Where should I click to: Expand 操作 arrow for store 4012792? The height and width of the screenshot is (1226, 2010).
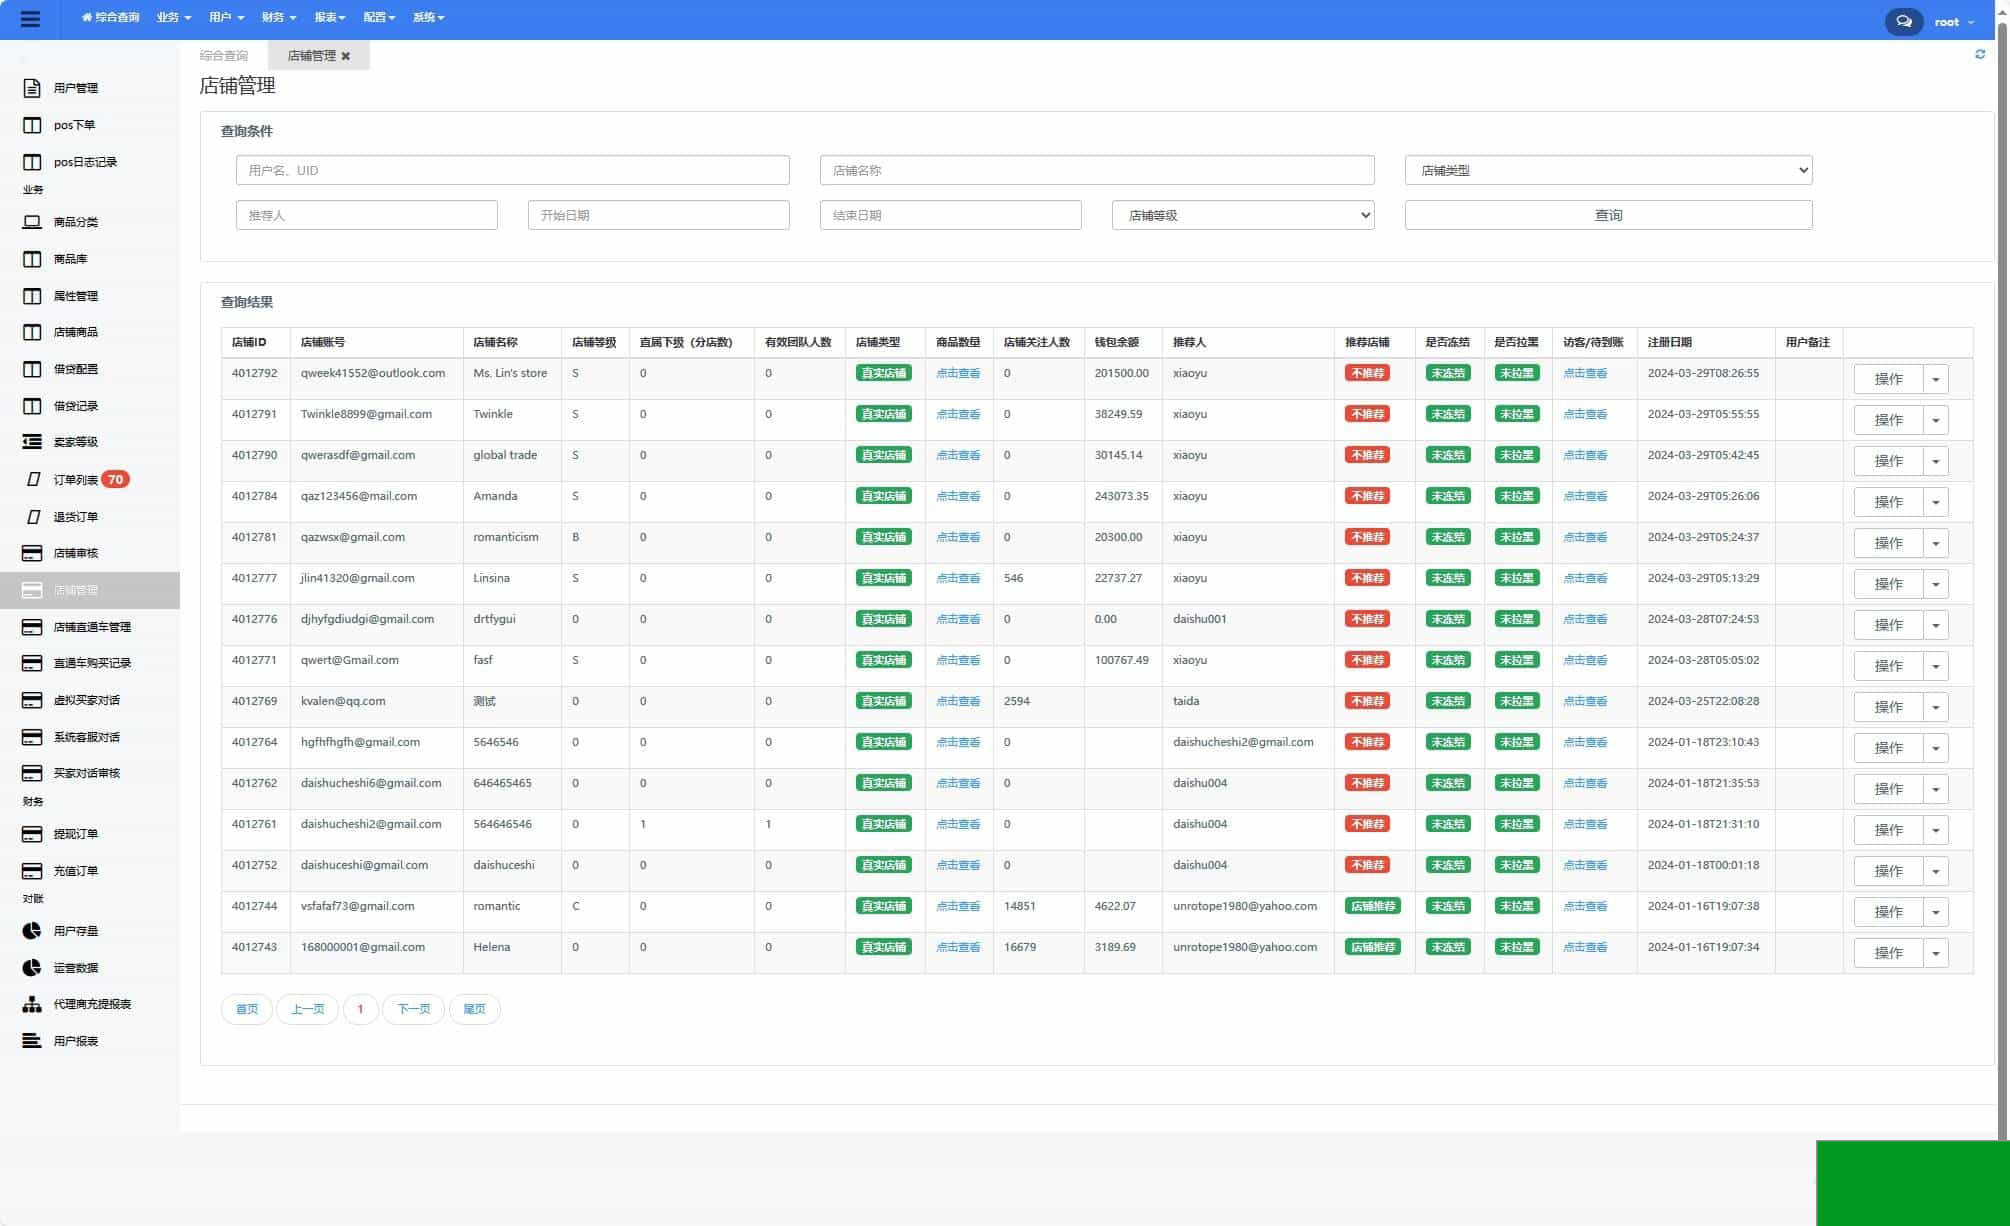click(1935, 379)
